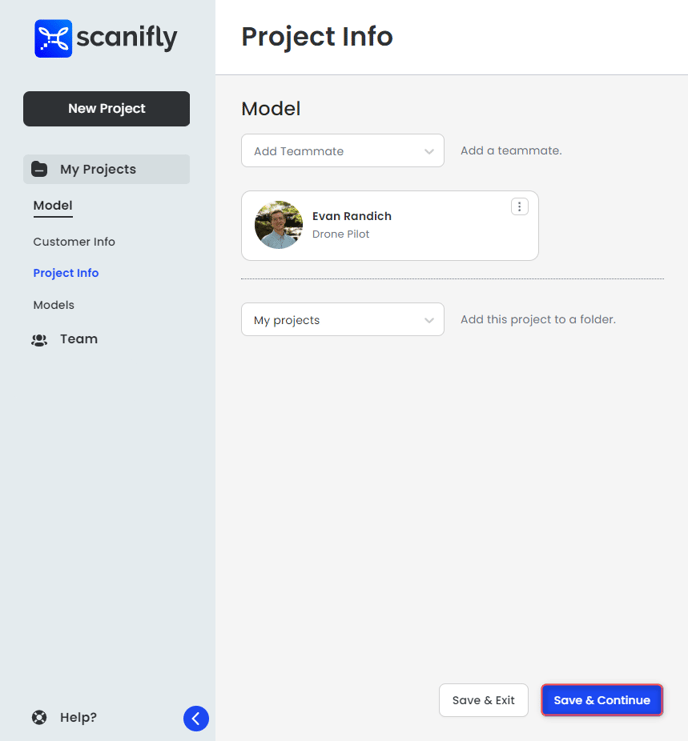This screenshot has width=688, height=741.
Task: Open the Add Teammate dropdown
Action: [x=343, y=151]
